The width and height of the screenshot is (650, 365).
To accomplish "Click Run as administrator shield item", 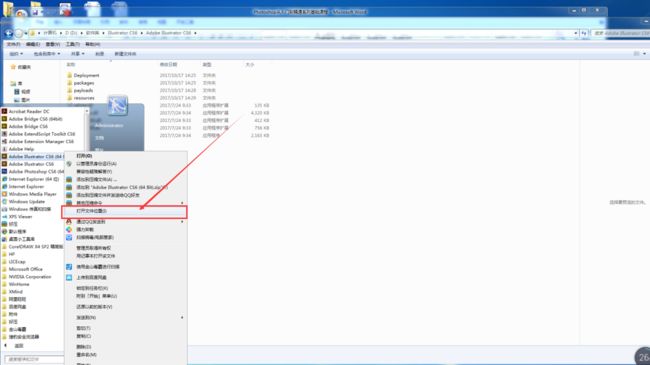I will tap(96, 164).
